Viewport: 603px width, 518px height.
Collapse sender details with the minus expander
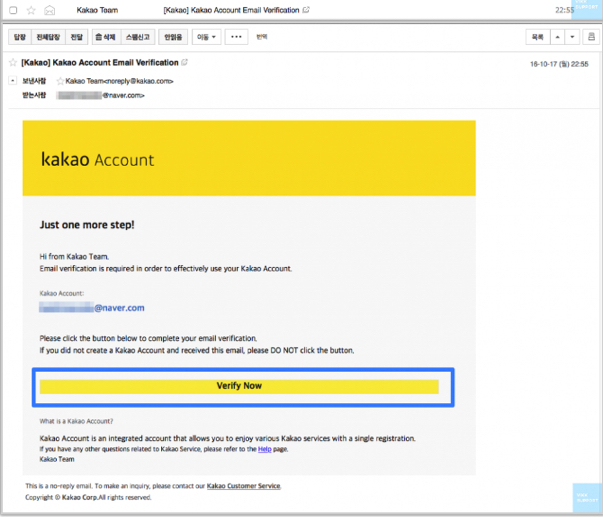13,80
